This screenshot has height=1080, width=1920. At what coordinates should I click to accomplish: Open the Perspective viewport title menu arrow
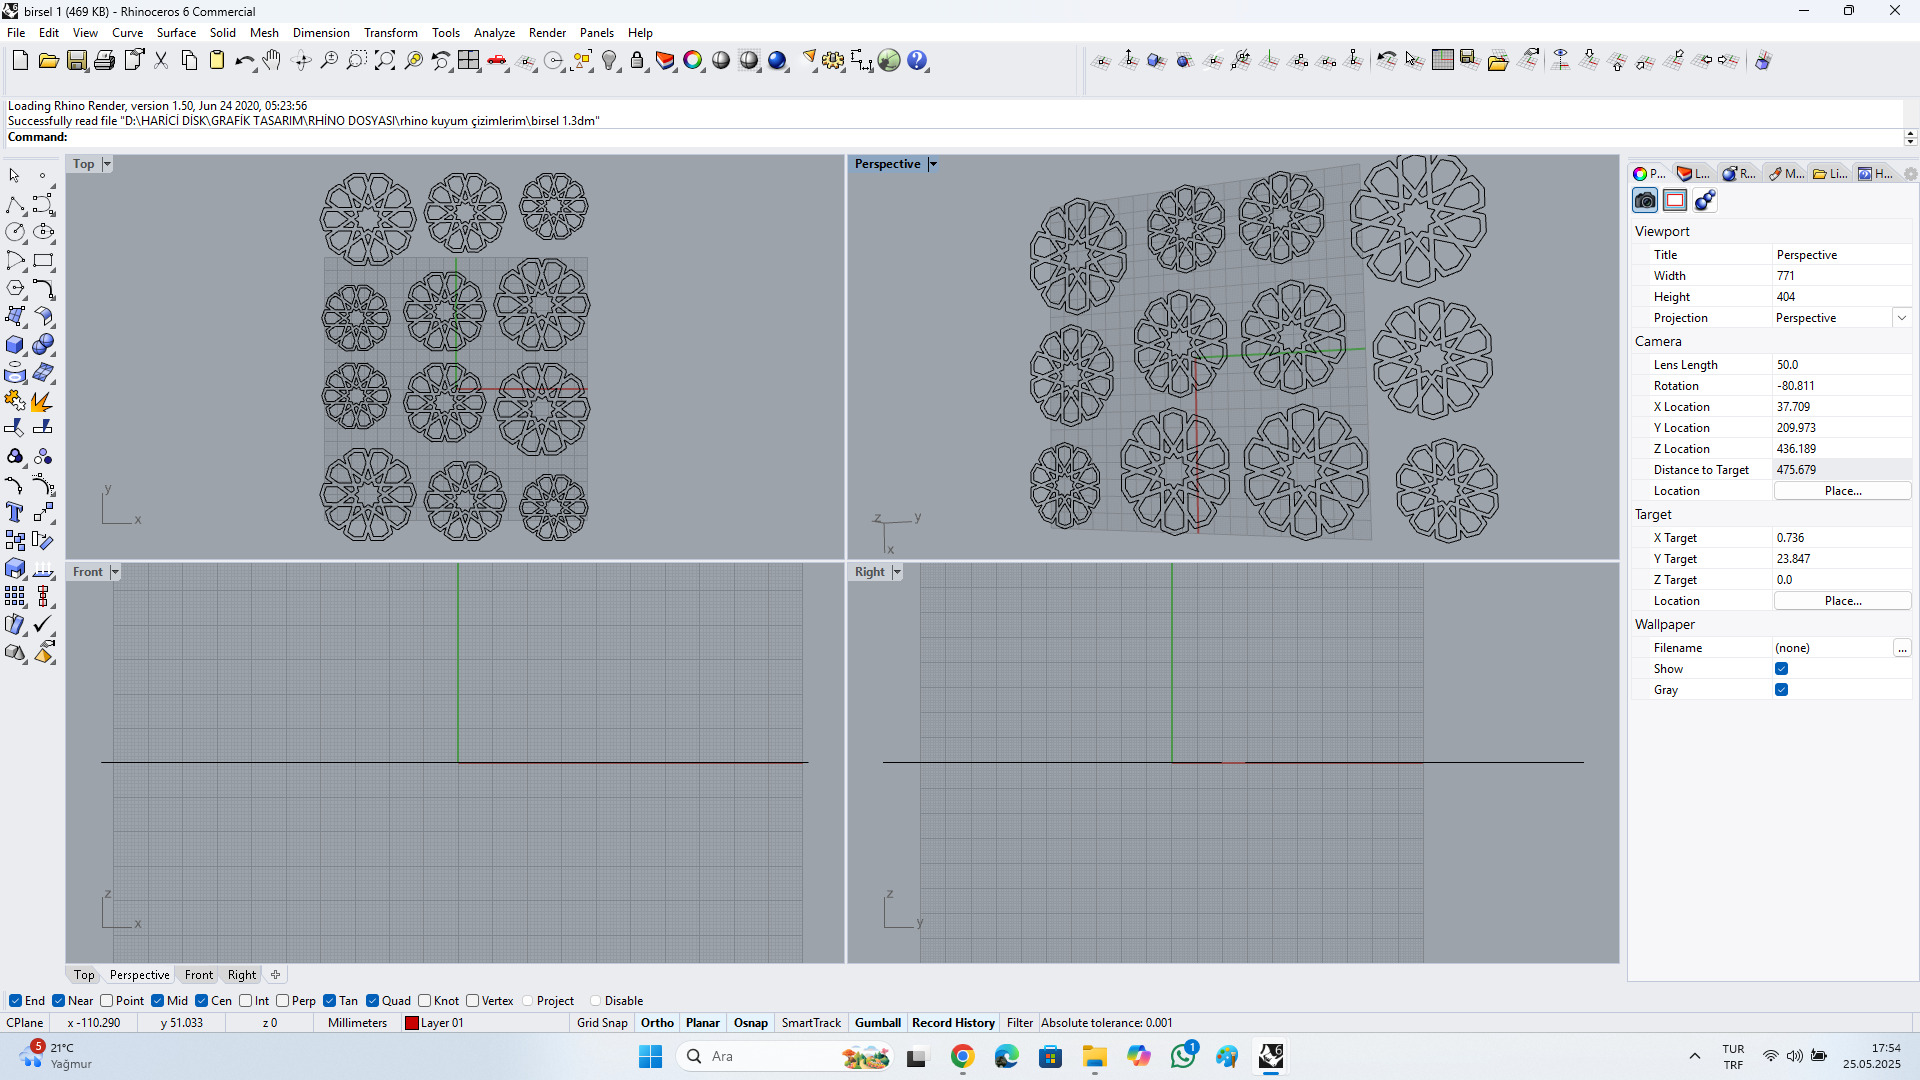click(933, 164)
